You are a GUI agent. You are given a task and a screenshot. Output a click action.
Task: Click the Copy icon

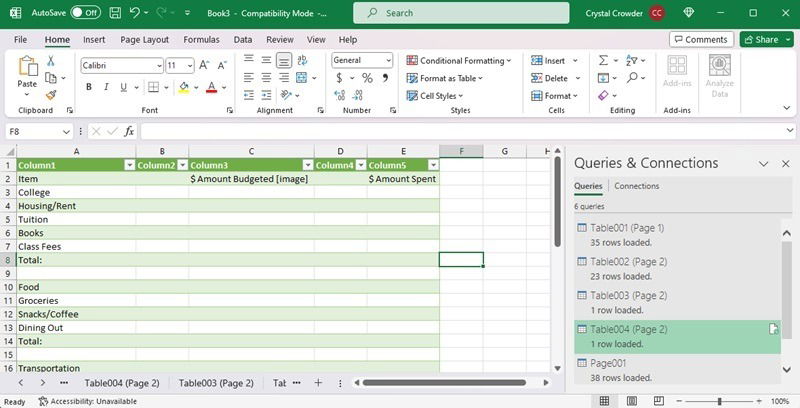point(51,78)
